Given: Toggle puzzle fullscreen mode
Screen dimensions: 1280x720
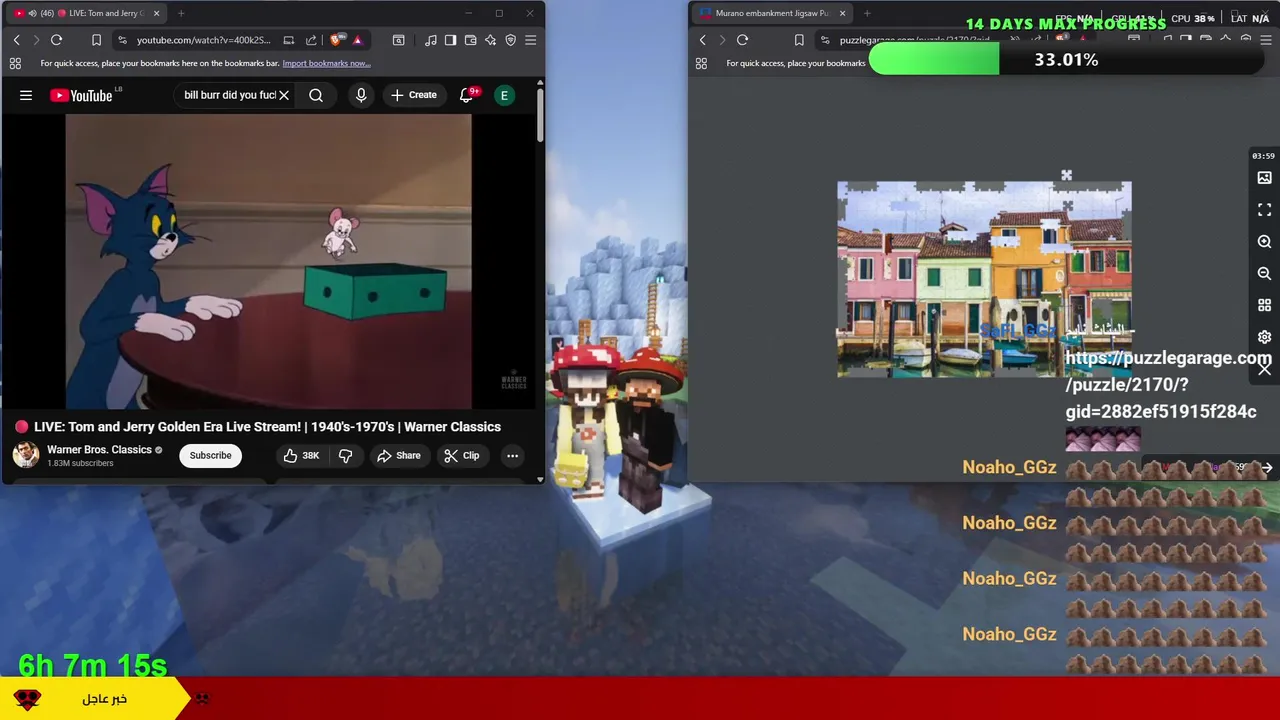Looking at the screenshot, I should [x=1264, y=210].
